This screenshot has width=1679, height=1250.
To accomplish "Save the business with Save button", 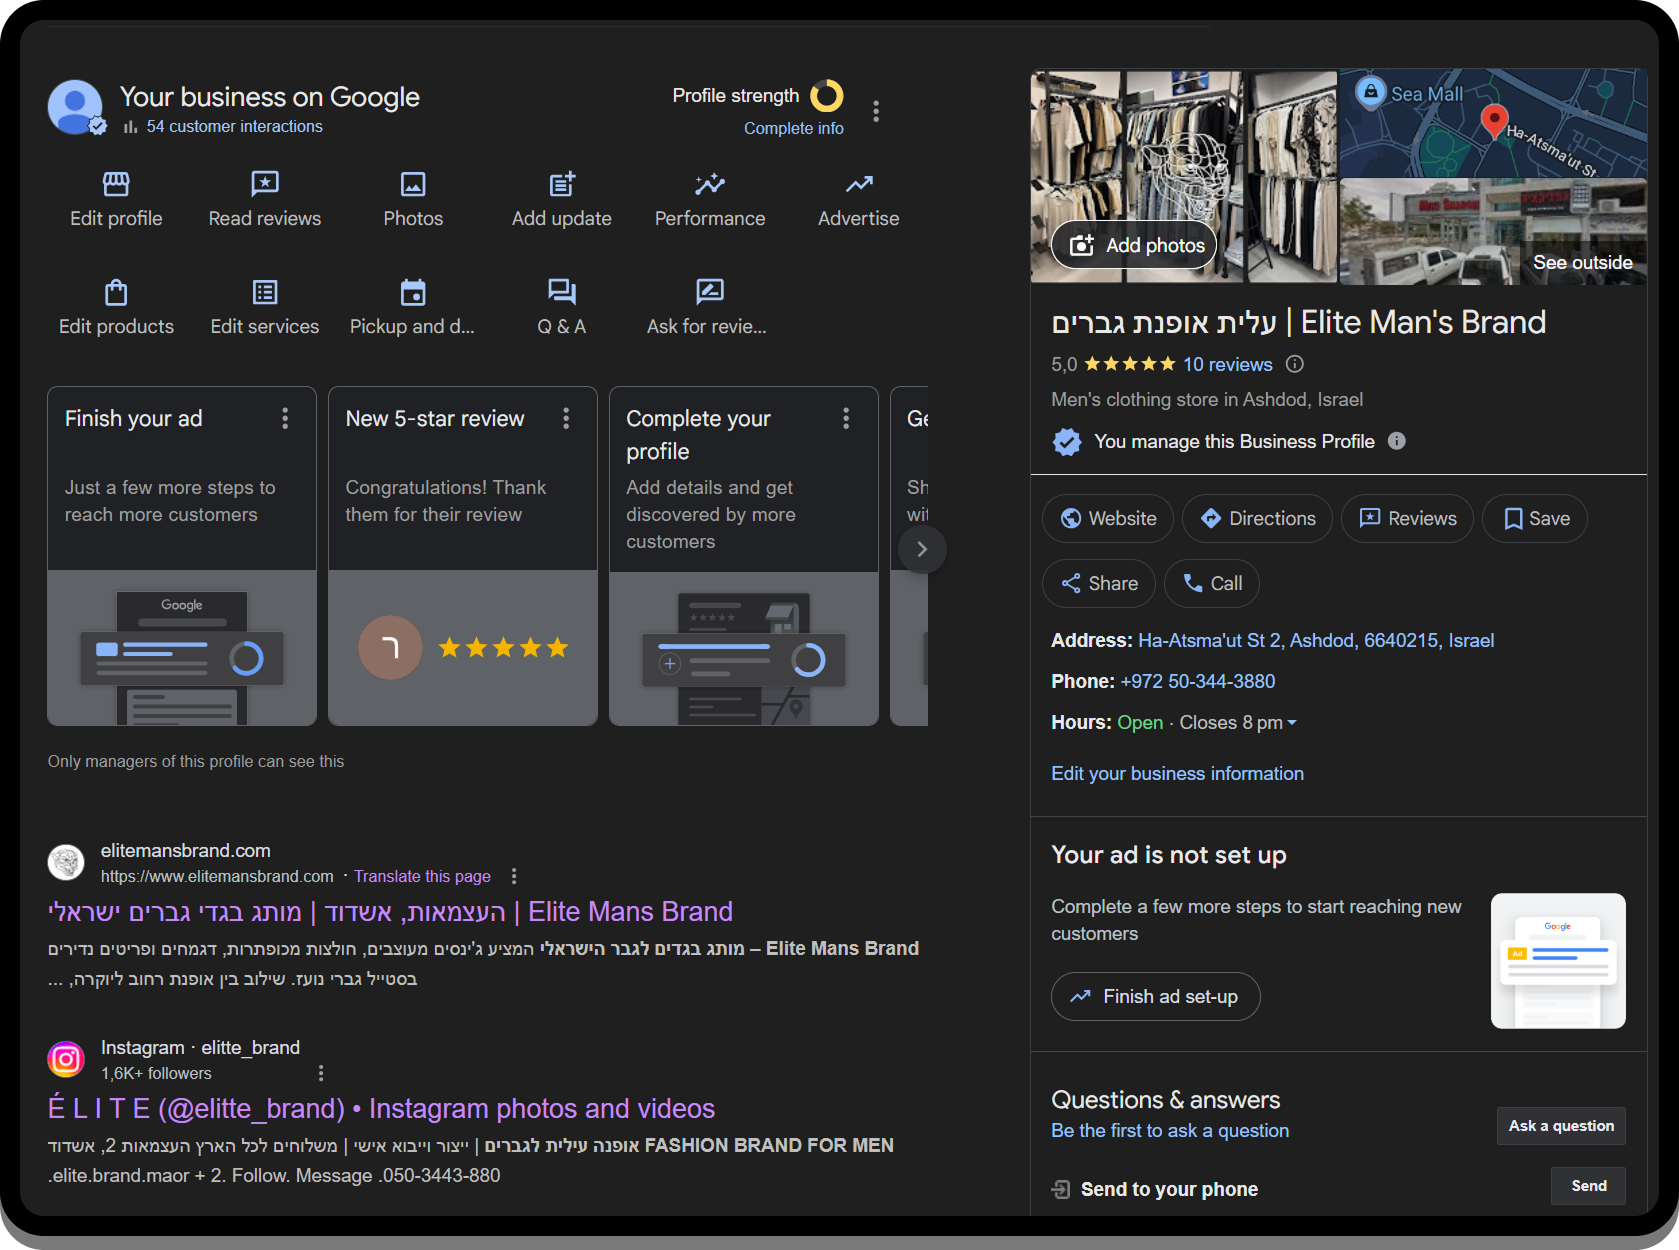I will pos(1535,519).
